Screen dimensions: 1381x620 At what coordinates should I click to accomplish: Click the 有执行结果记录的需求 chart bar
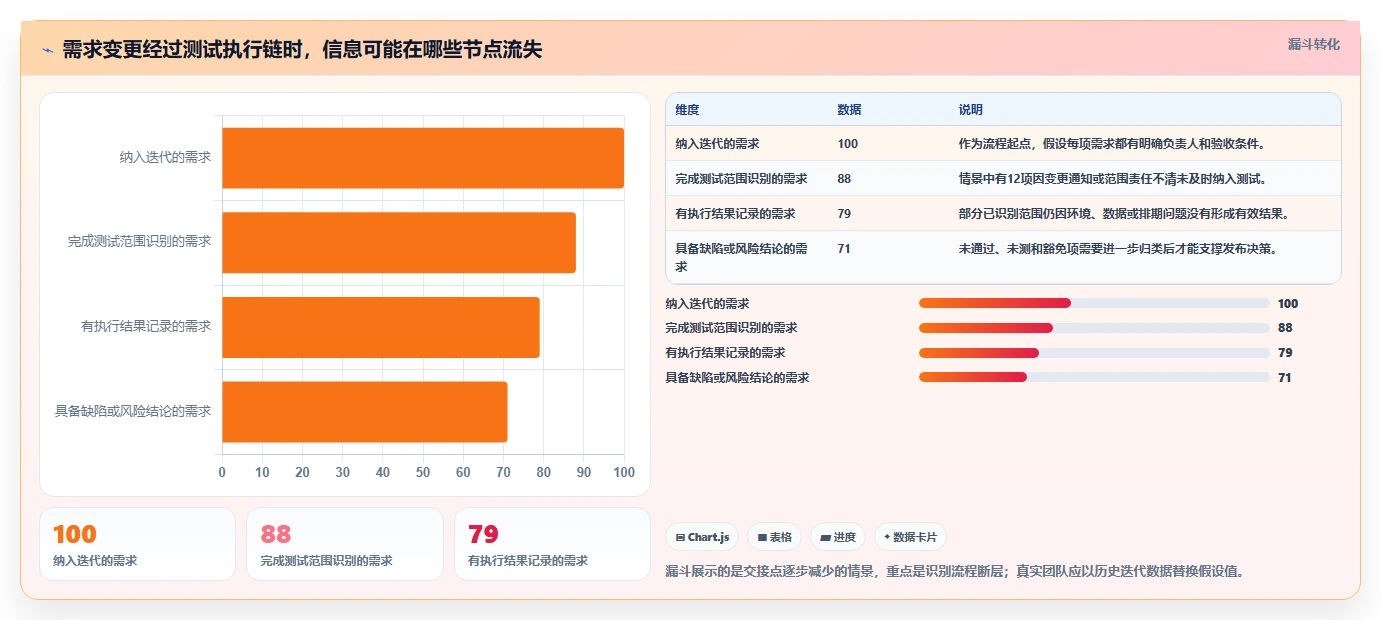pos(381,327)
